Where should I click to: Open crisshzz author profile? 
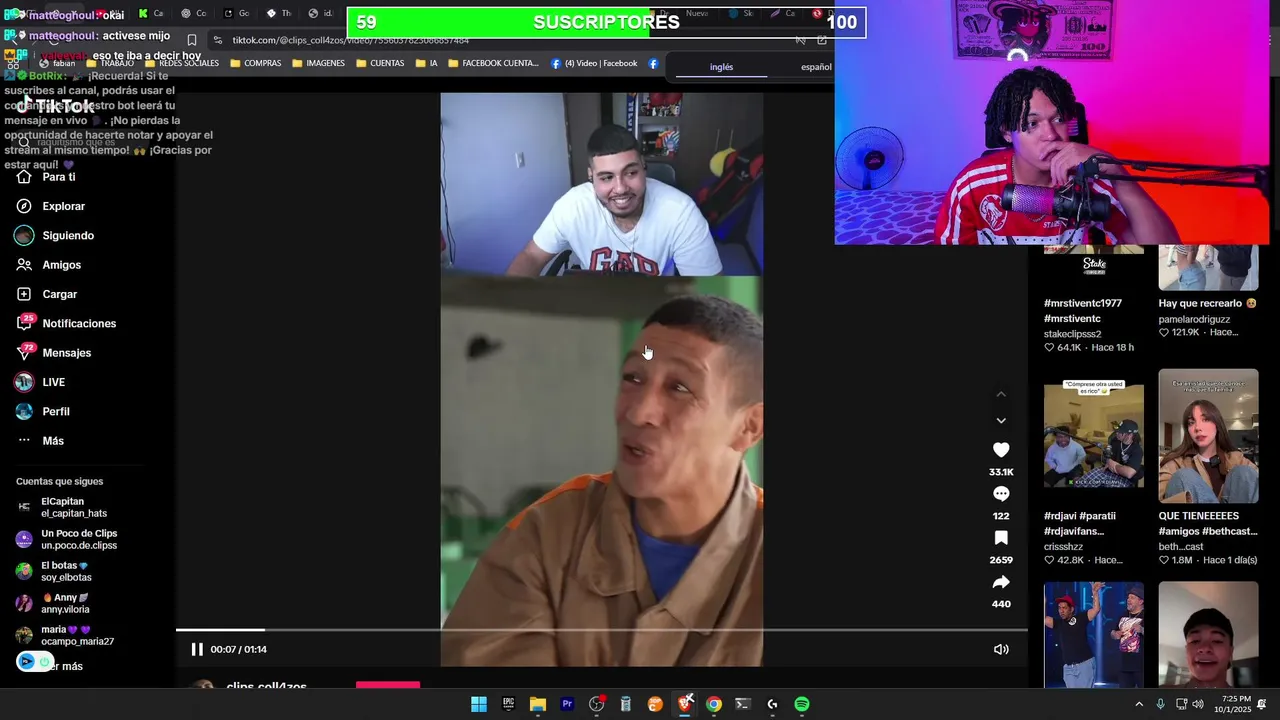(x=1064, y=546)
